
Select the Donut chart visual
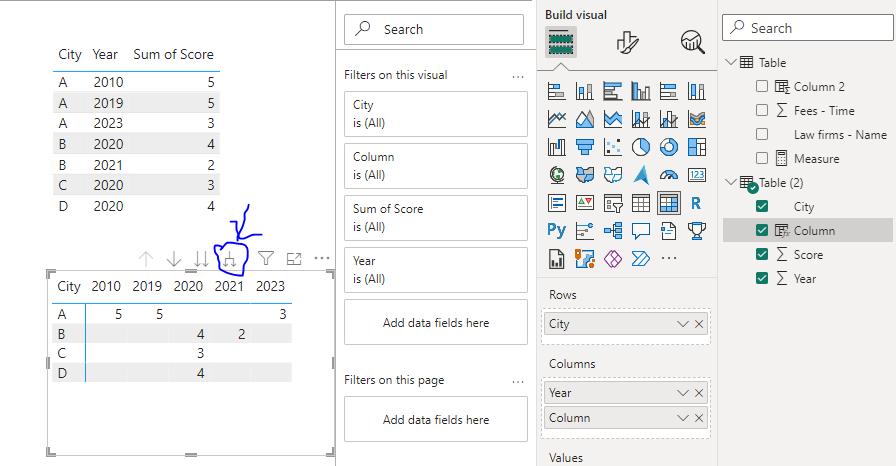(669, 147)
